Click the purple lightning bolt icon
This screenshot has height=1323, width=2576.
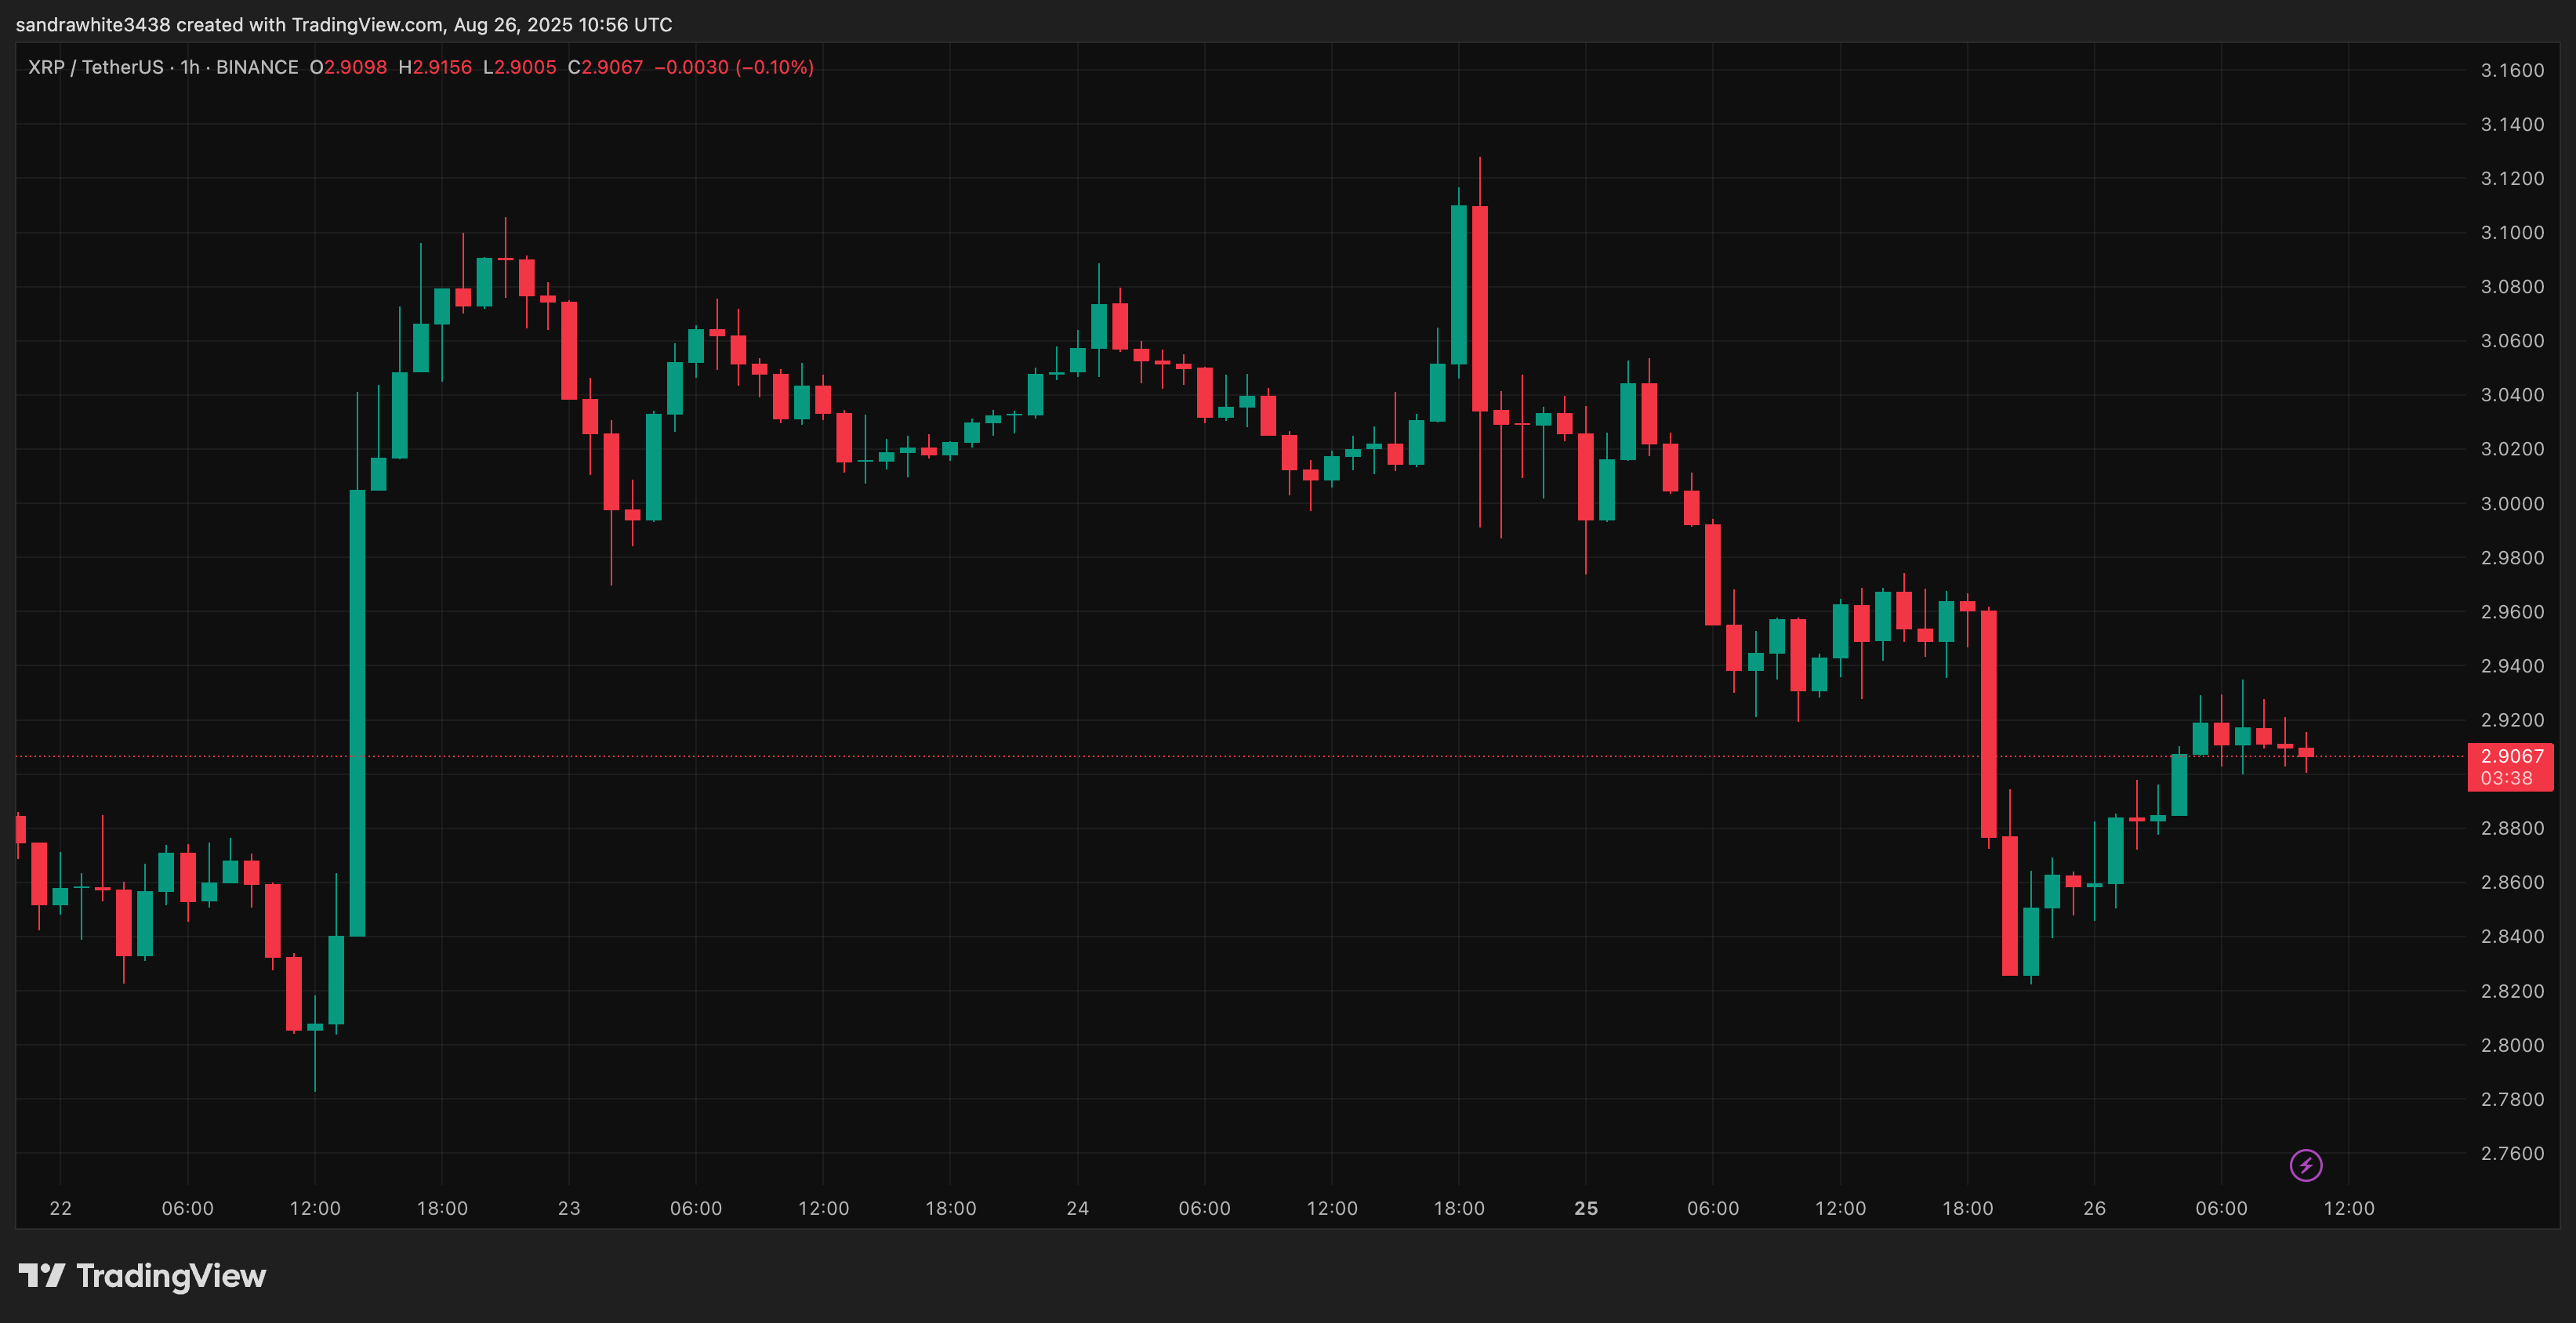coord(2306,1165)
